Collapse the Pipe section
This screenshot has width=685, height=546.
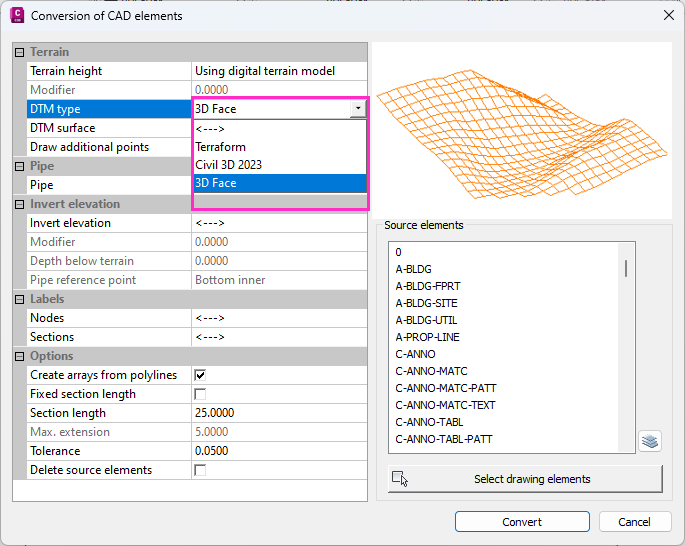pos(19,166)
